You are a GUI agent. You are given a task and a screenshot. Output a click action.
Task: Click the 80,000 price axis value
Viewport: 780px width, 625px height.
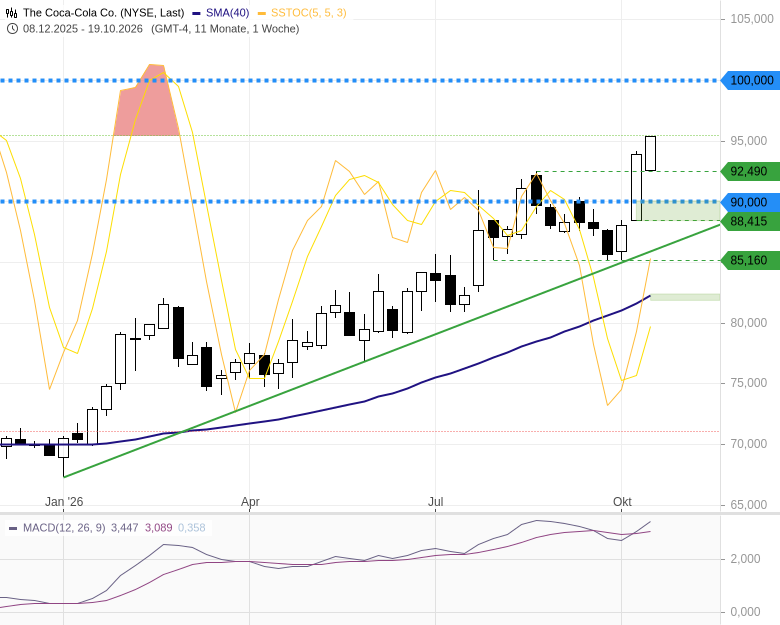749,323
